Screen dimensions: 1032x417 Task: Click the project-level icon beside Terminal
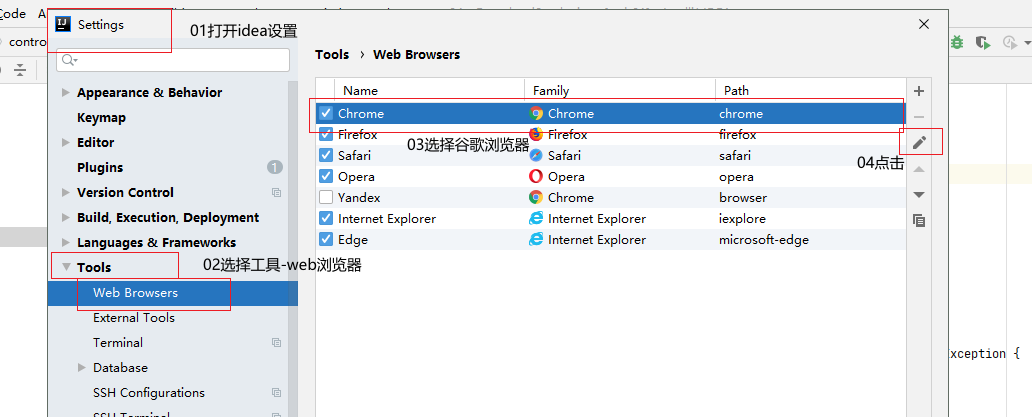point(276,343)
